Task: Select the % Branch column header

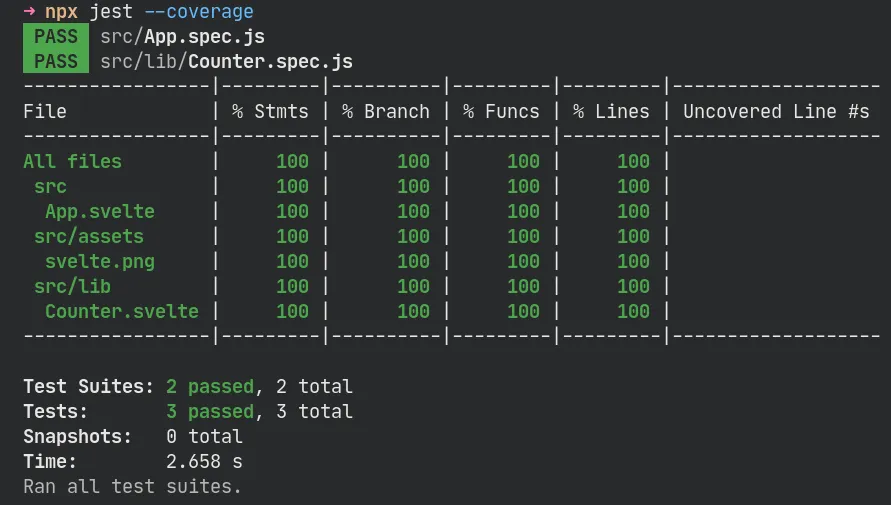Action: [x=385, y=112]
